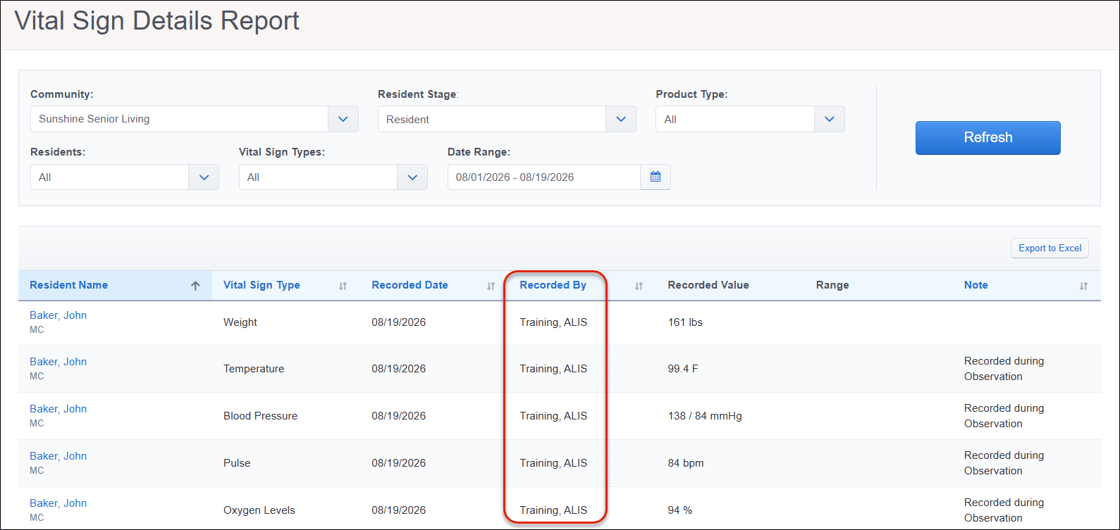Image resolution: width=1120 pixels, height=530 pixels.
Task: Click the Range column header
Action: (x=832, y=285)
